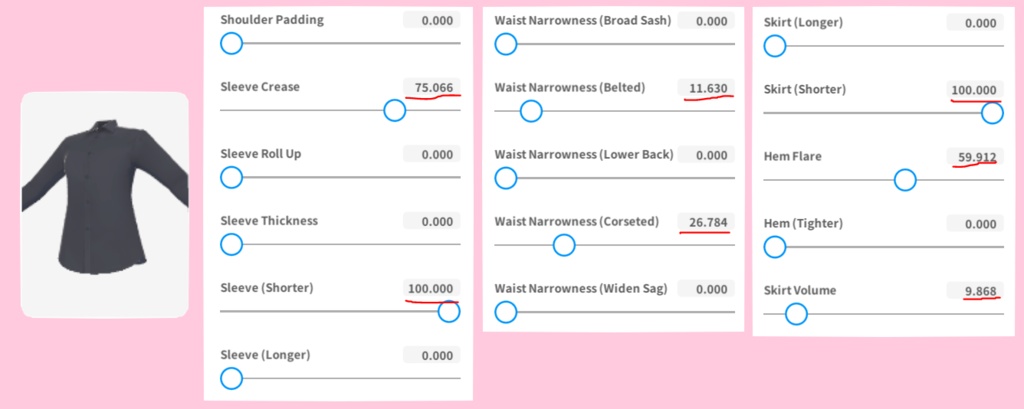Image resolution: width=1024 pixels, height=409 pixels.
Task: Click the Skirt Volume slider handle
Action: click(x=796, y=314)
